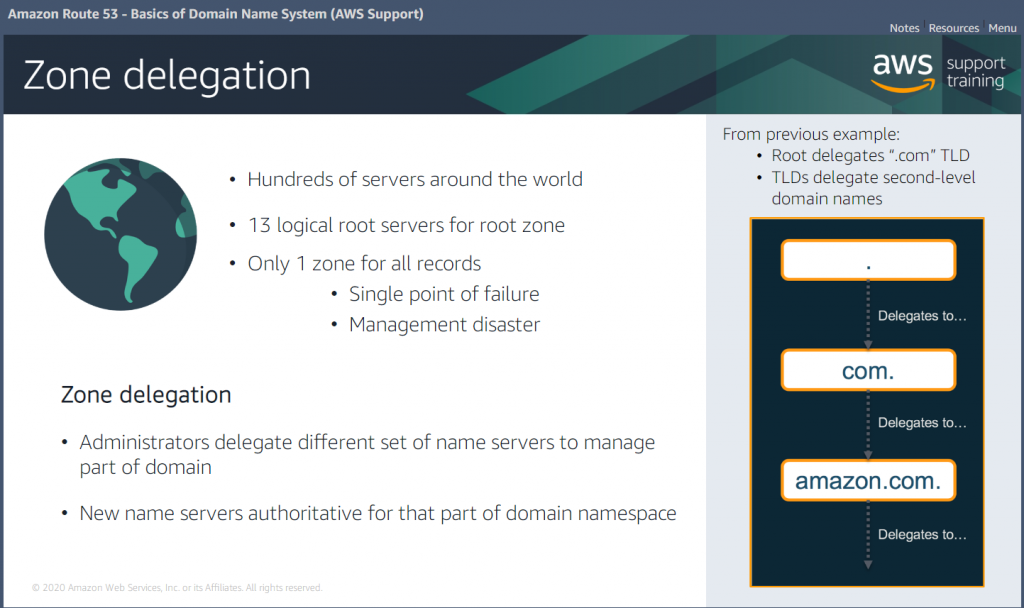Click the "Management disaster" sub-bullet
Image resolution: width=1024 pixels, height=608 pixels.
444,325
